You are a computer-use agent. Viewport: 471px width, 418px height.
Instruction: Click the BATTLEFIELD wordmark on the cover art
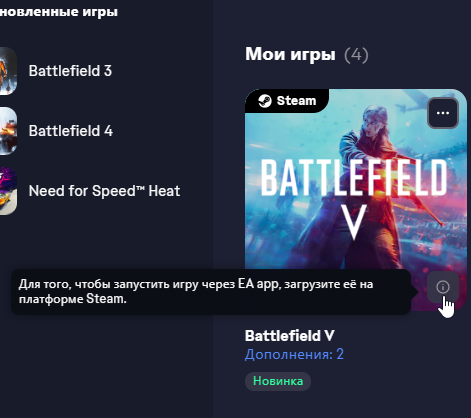click(353, 178)
